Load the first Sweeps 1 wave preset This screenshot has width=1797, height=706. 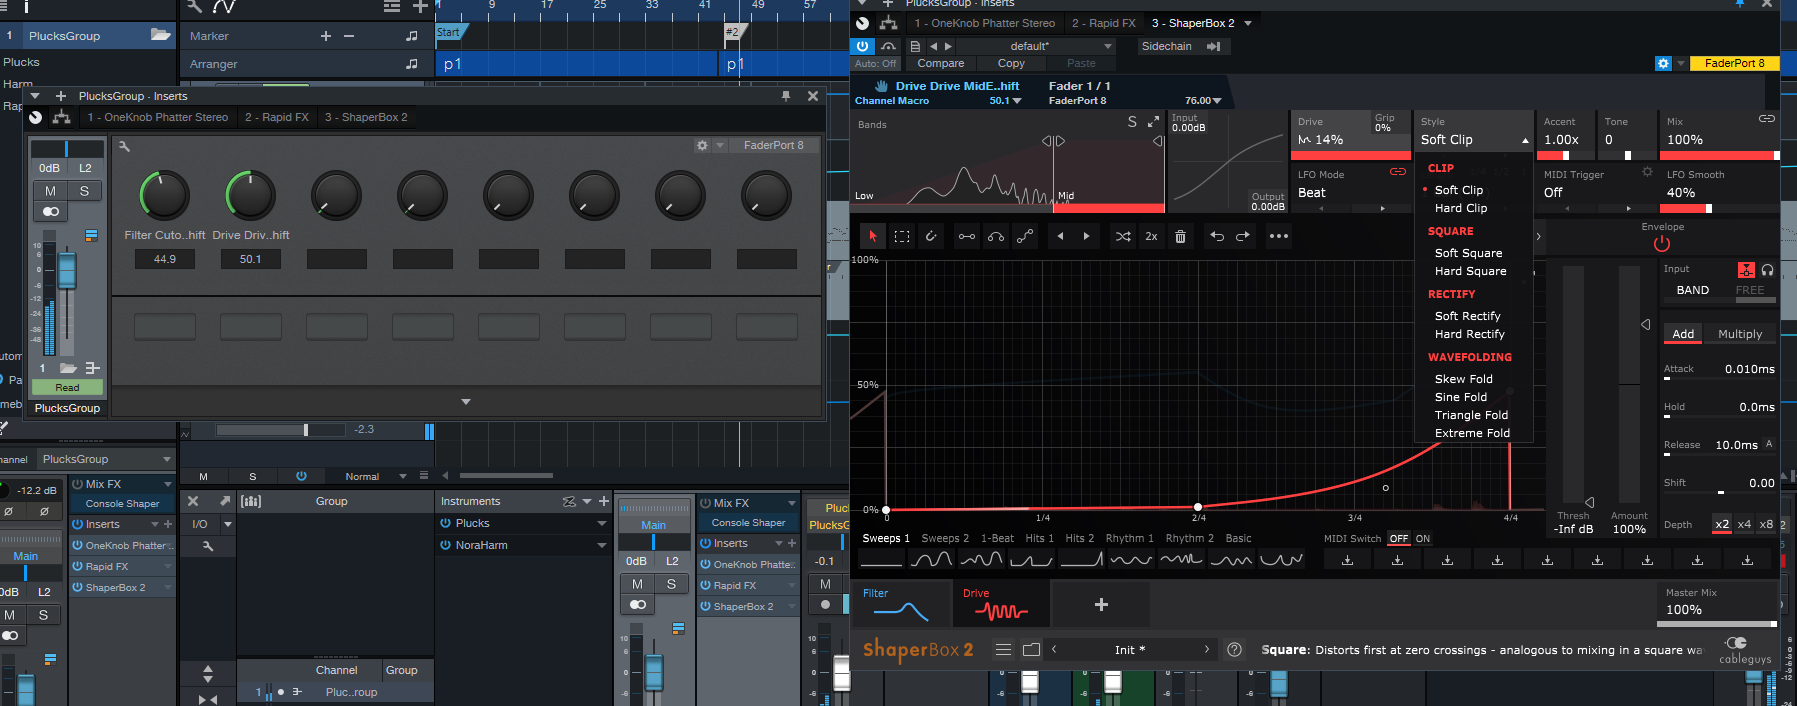[x=881, y=560]
